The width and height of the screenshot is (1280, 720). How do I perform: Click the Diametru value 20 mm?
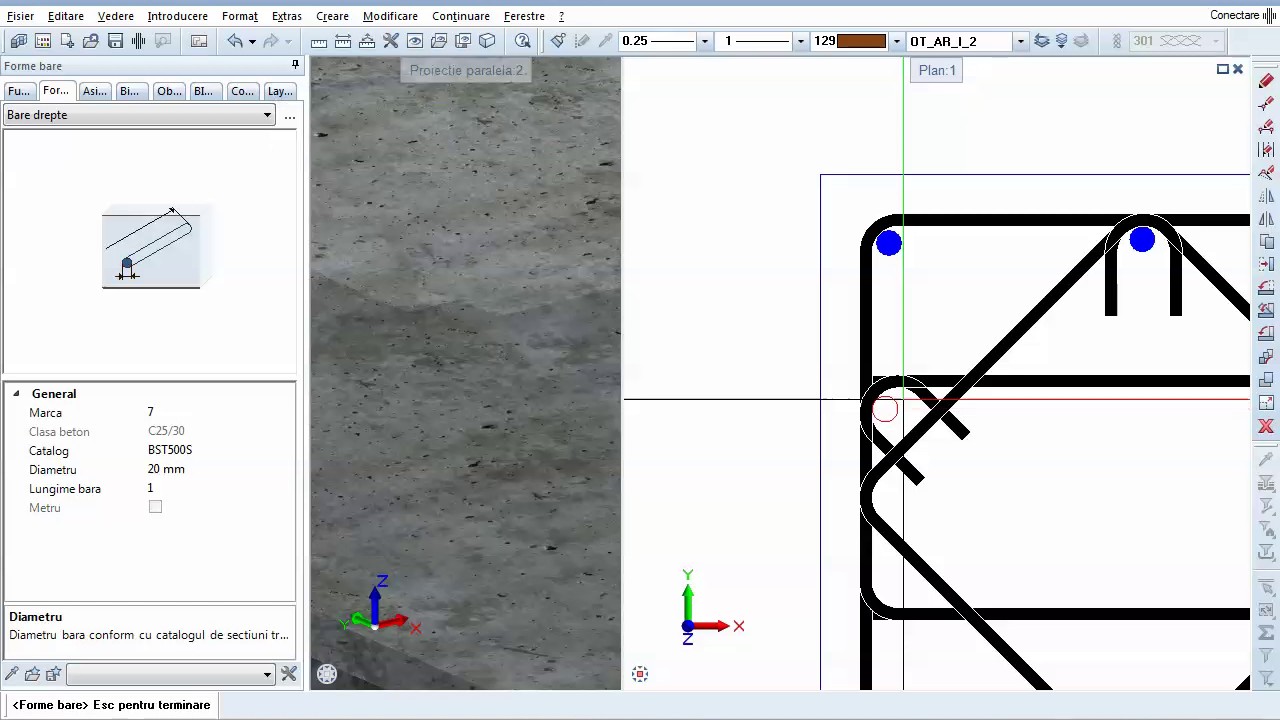coord(166,469)
